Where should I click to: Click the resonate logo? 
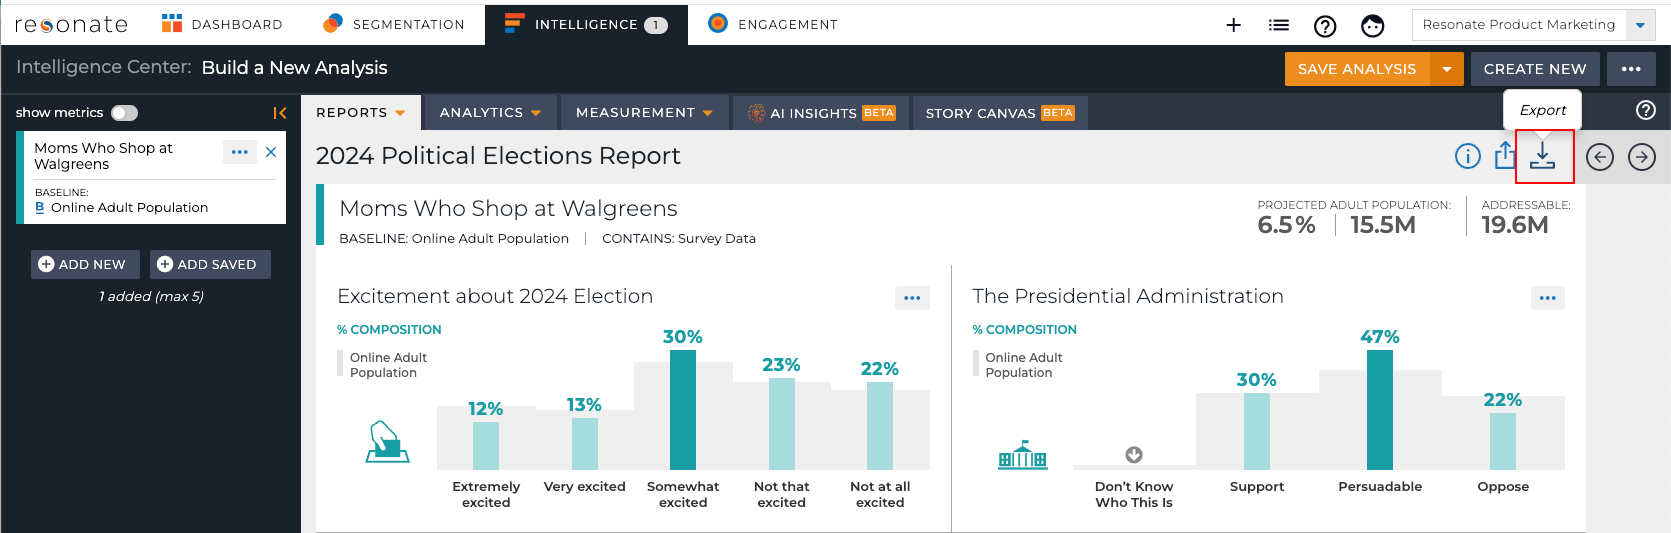(71, 24)
